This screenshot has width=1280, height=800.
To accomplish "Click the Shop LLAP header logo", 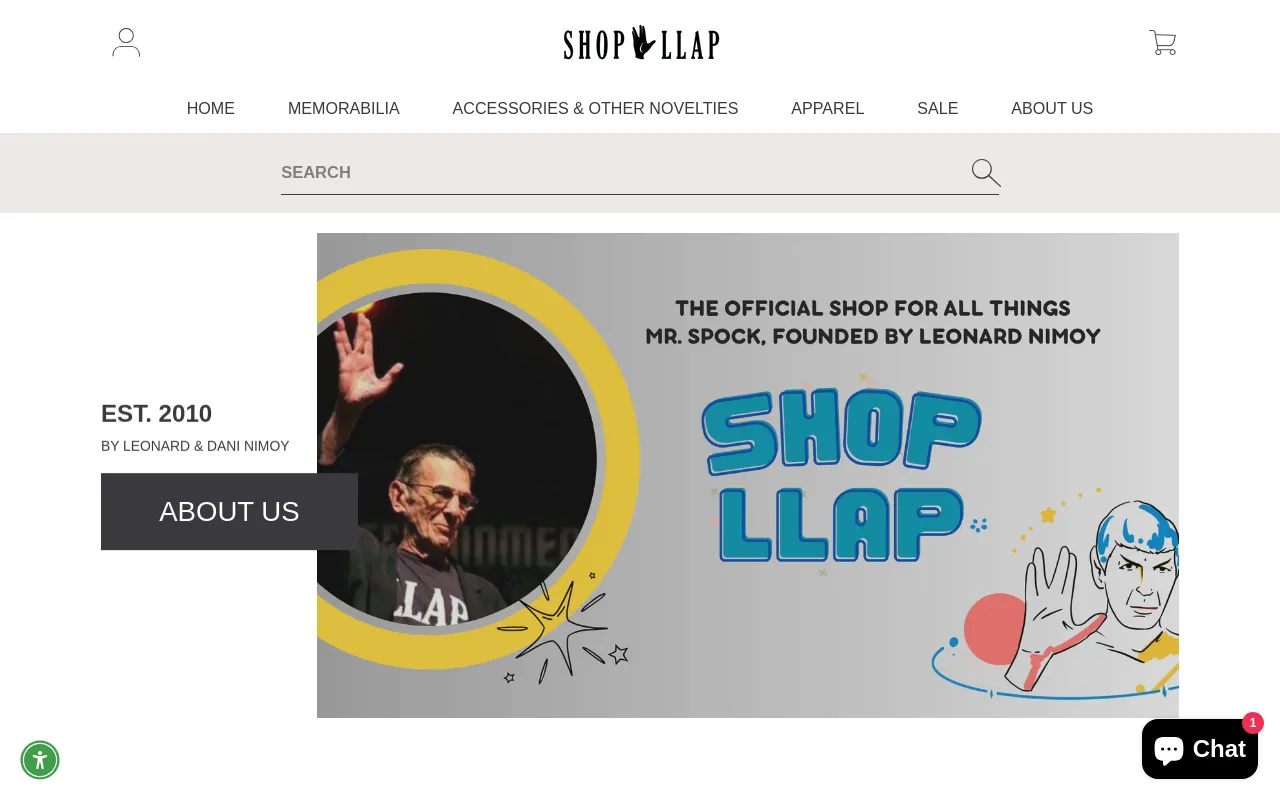I will coord(641,43).
